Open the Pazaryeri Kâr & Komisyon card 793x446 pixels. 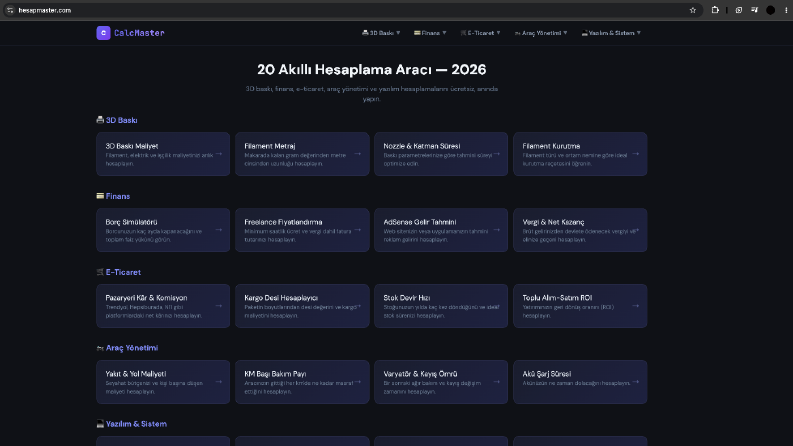[163, 306]
